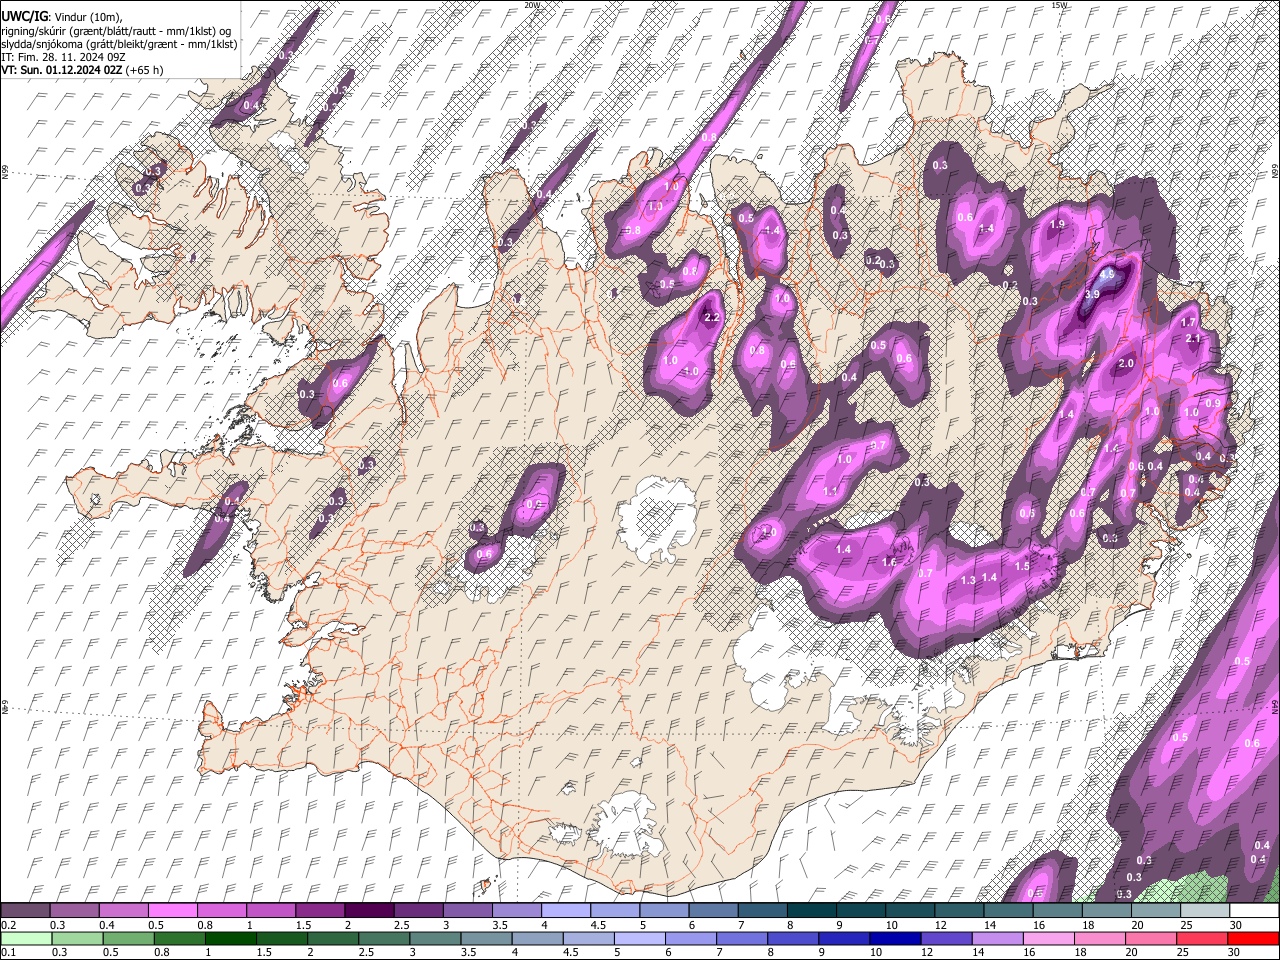Screen dimensions: 1280x960
Task: Click the slydda/snjókoma legend description line
Action: point(120,44)
